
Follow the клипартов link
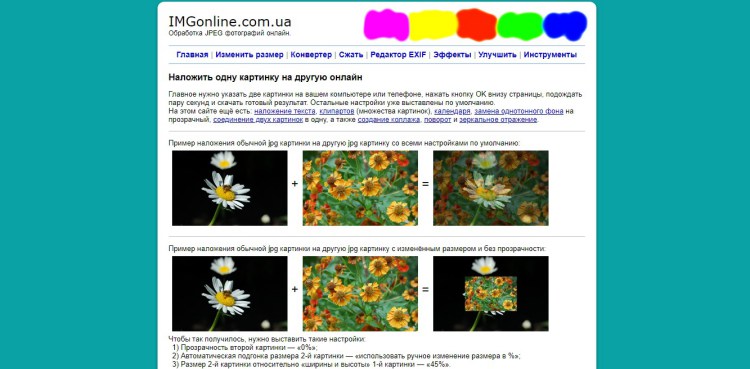click(337, 111)
